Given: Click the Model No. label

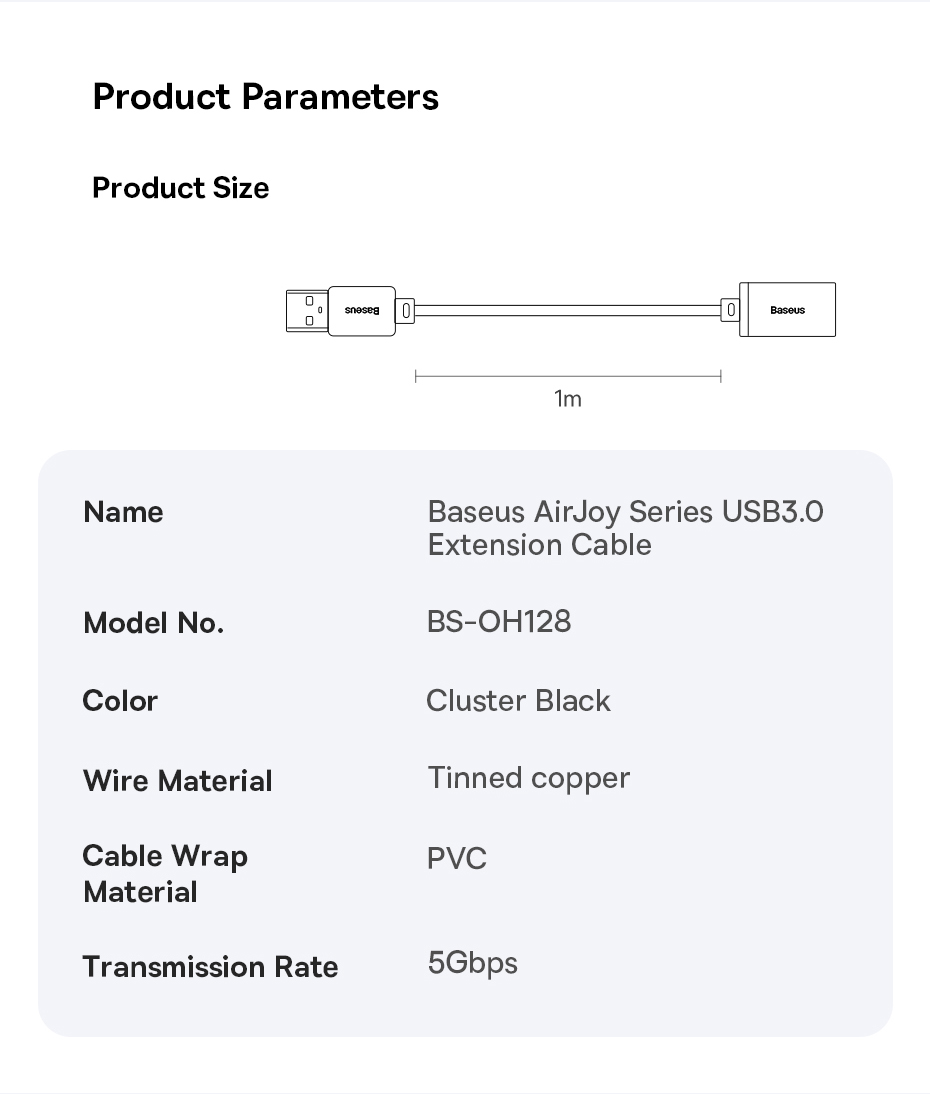Looking at the screenshot, I should (153, 623).
